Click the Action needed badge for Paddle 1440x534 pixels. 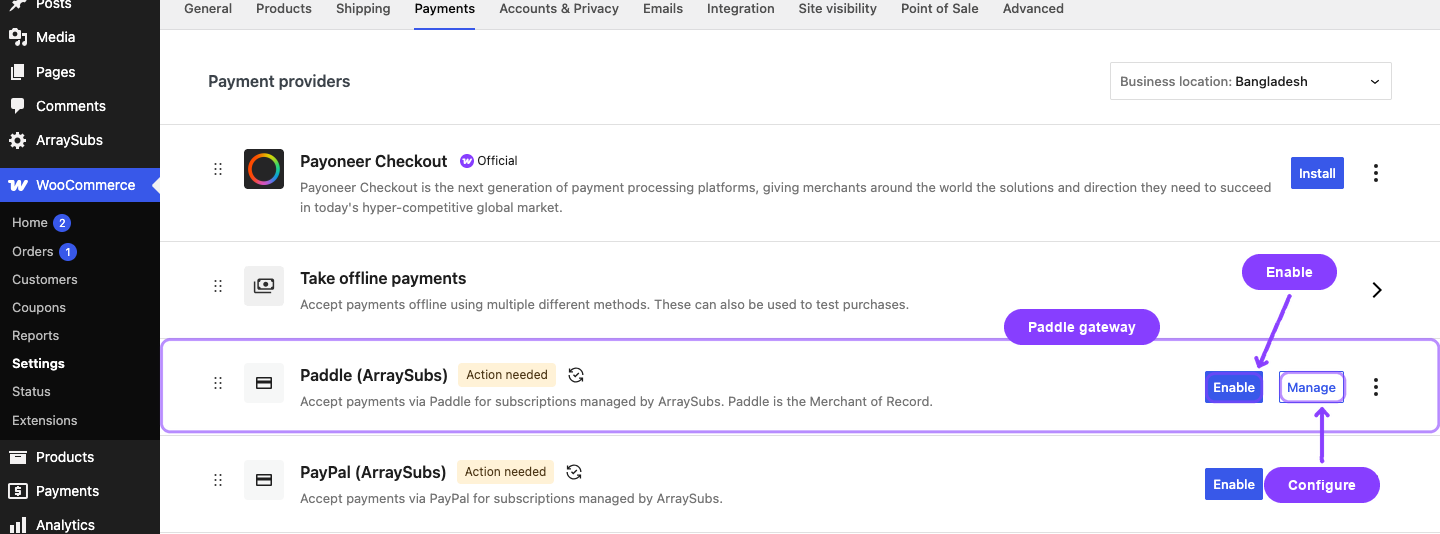click(x=507, y=375)
